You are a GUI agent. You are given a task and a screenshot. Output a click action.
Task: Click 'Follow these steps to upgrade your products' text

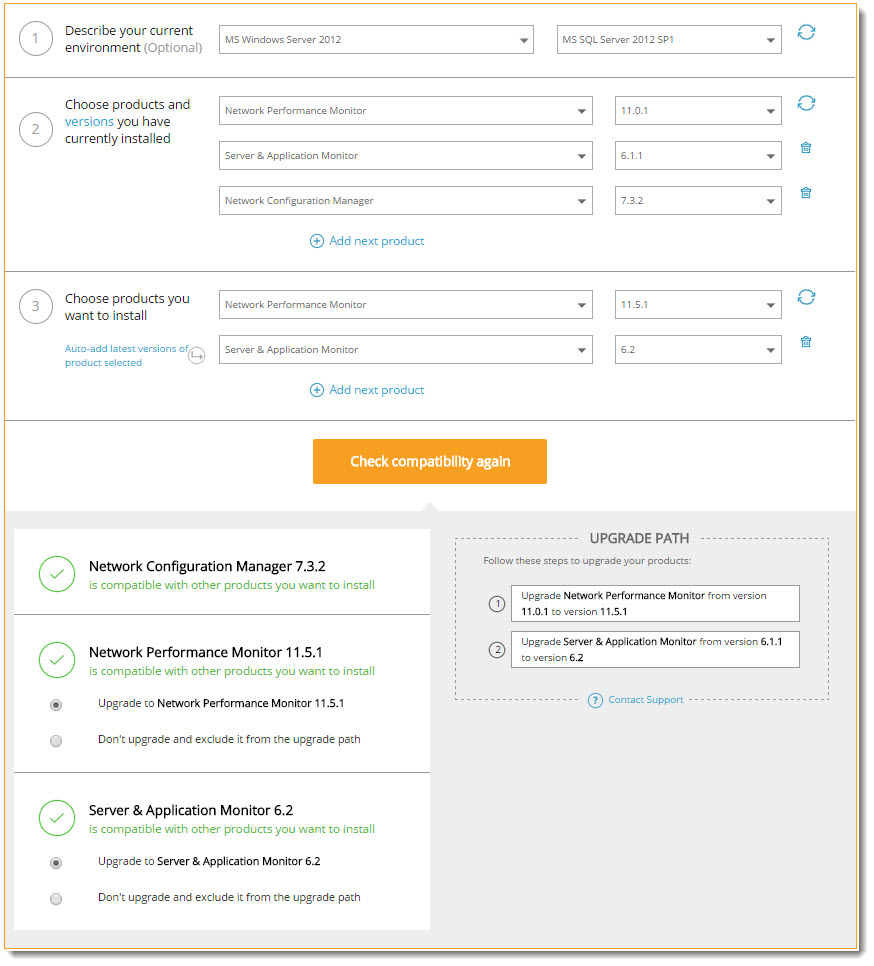coord(587,561)
